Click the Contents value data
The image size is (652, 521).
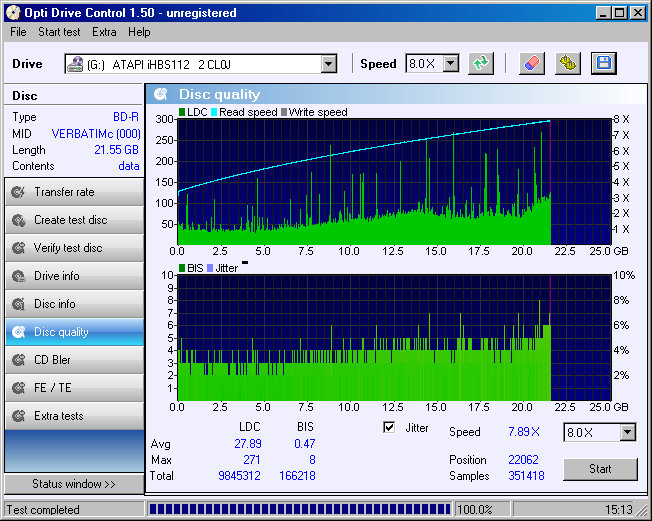(128, 166)
